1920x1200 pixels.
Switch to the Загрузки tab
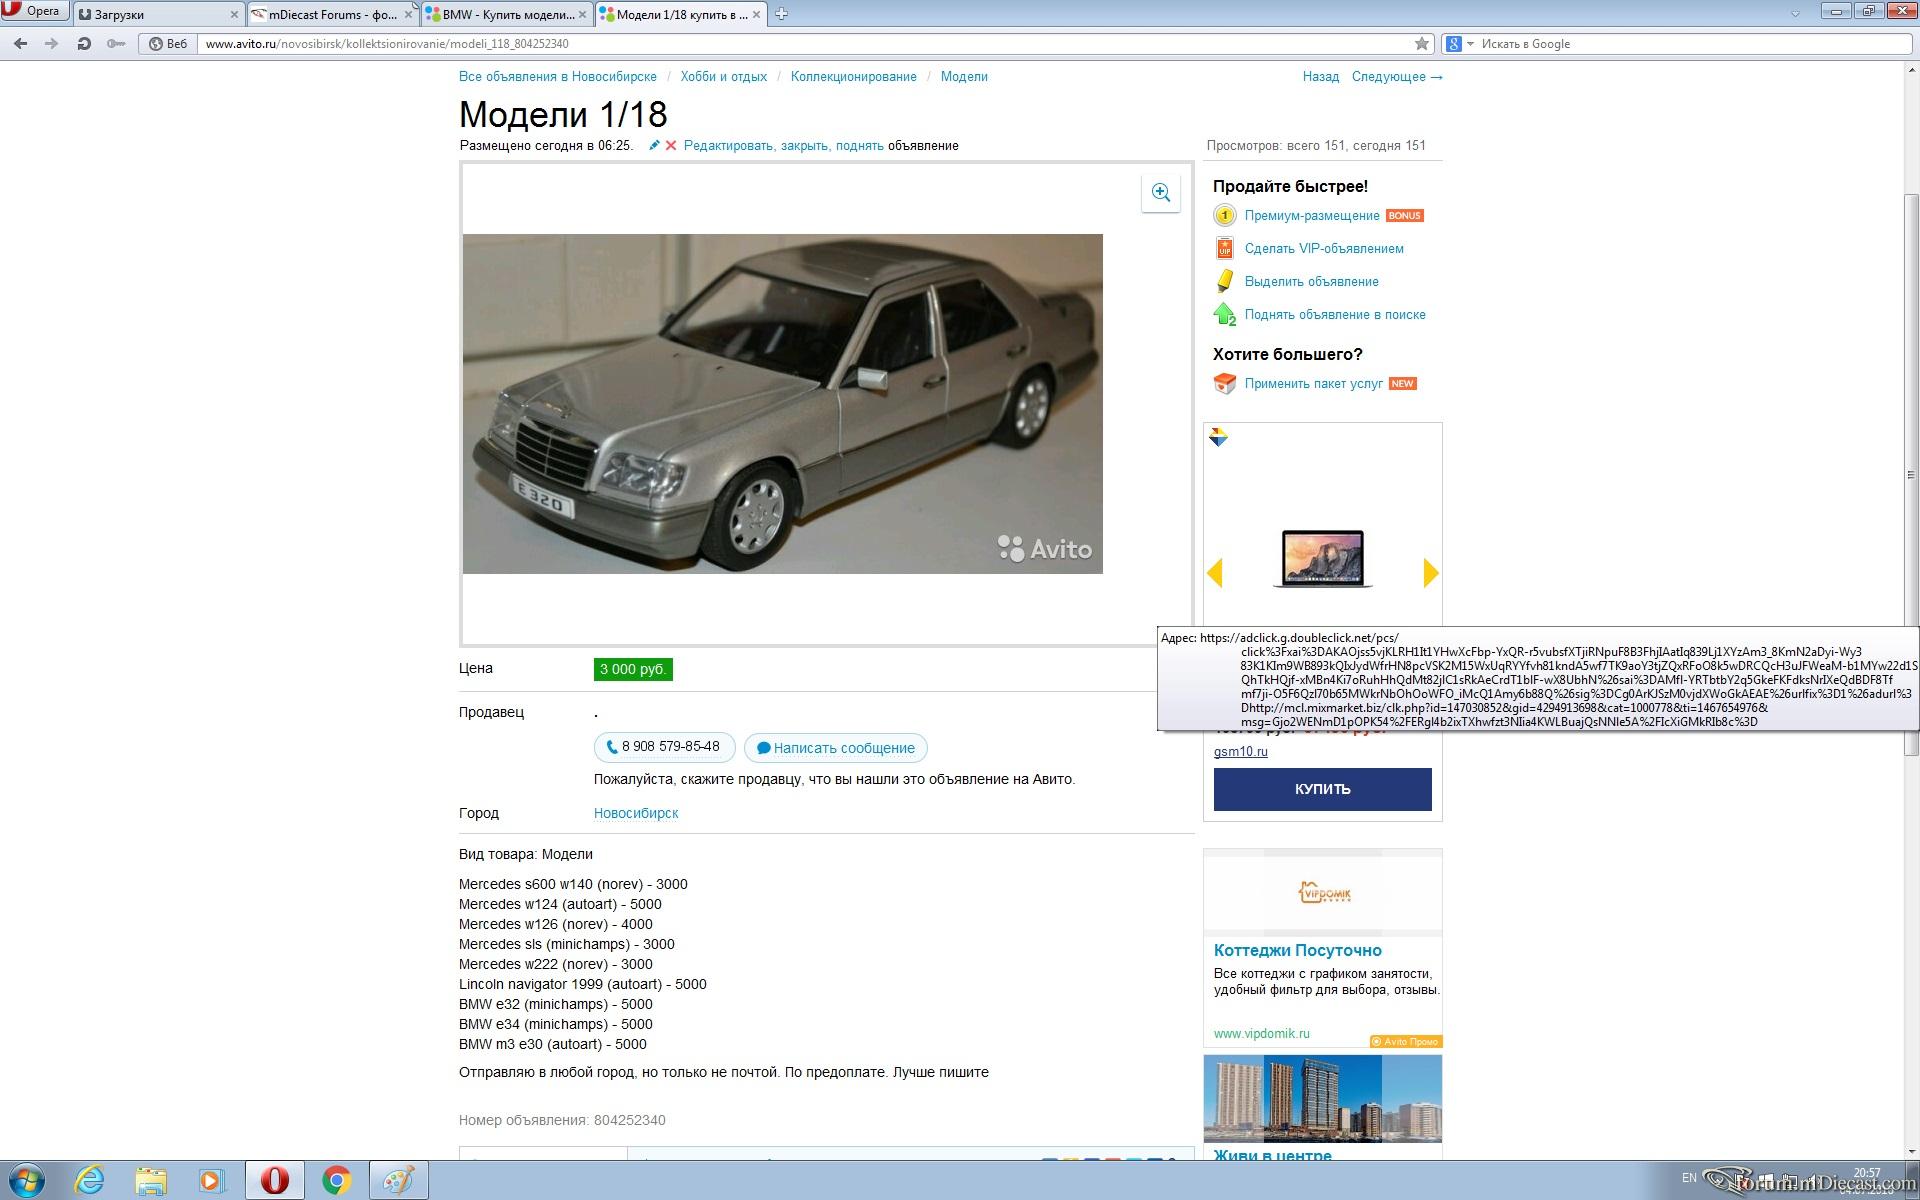(x=159, y=14)
